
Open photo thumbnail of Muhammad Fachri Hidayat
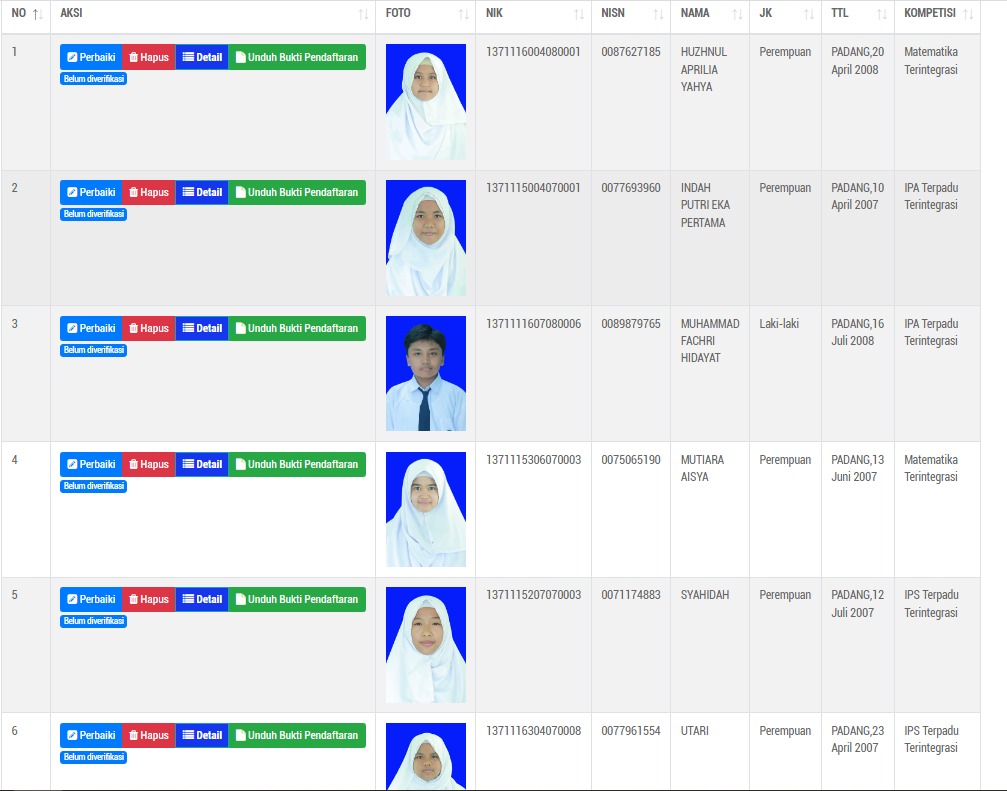click(426, 373)
